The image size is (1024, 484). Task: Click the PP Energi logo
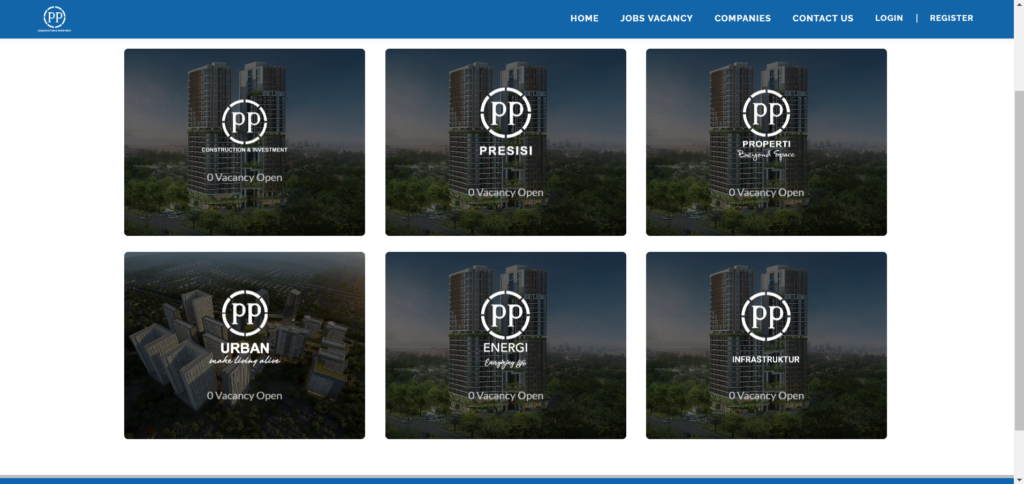(x=505, y=327)
